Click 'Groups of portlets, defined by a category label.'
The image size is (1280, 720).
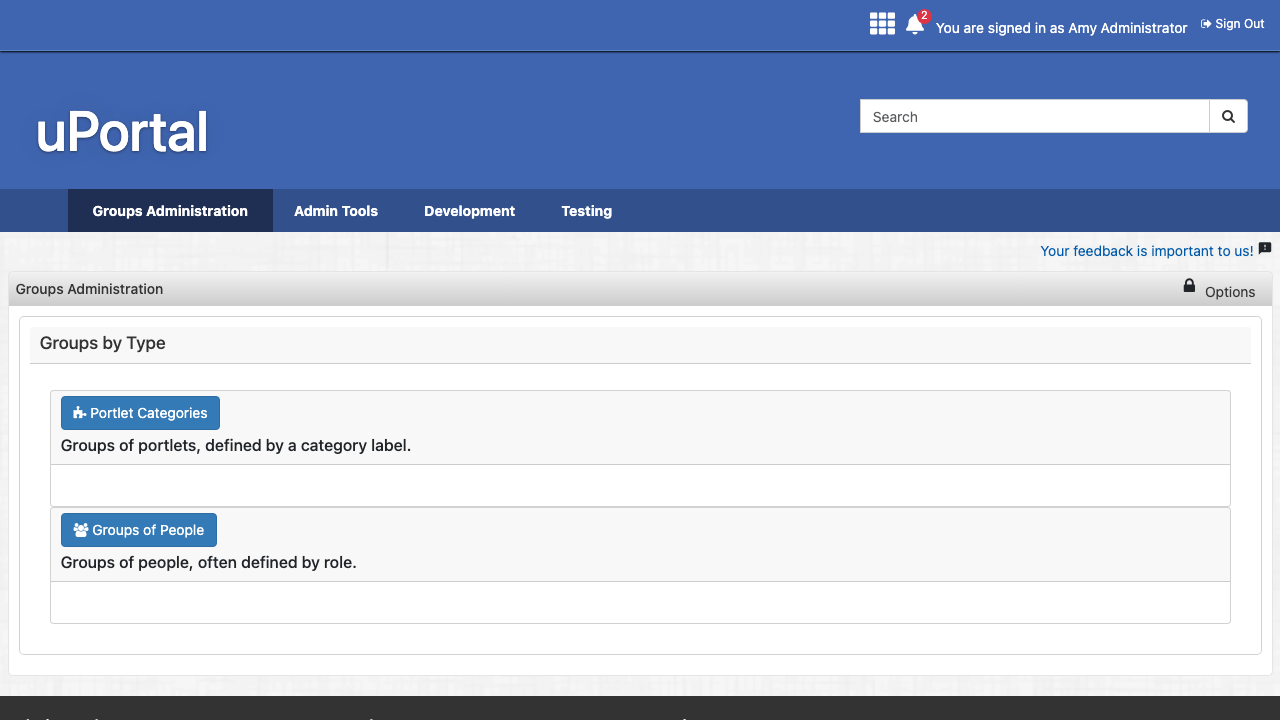(x=236, y=445)
